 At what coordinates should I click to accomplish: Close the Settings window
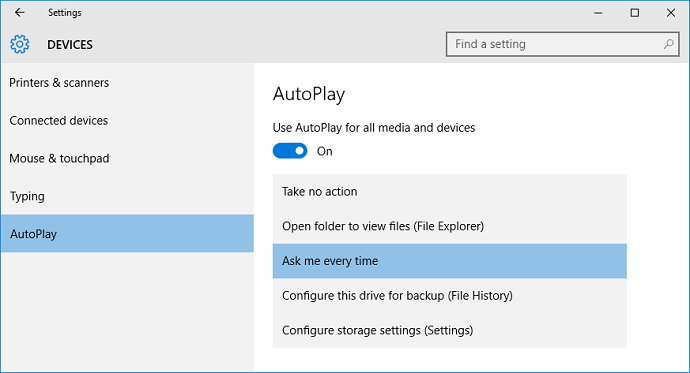tap(671, 13)
